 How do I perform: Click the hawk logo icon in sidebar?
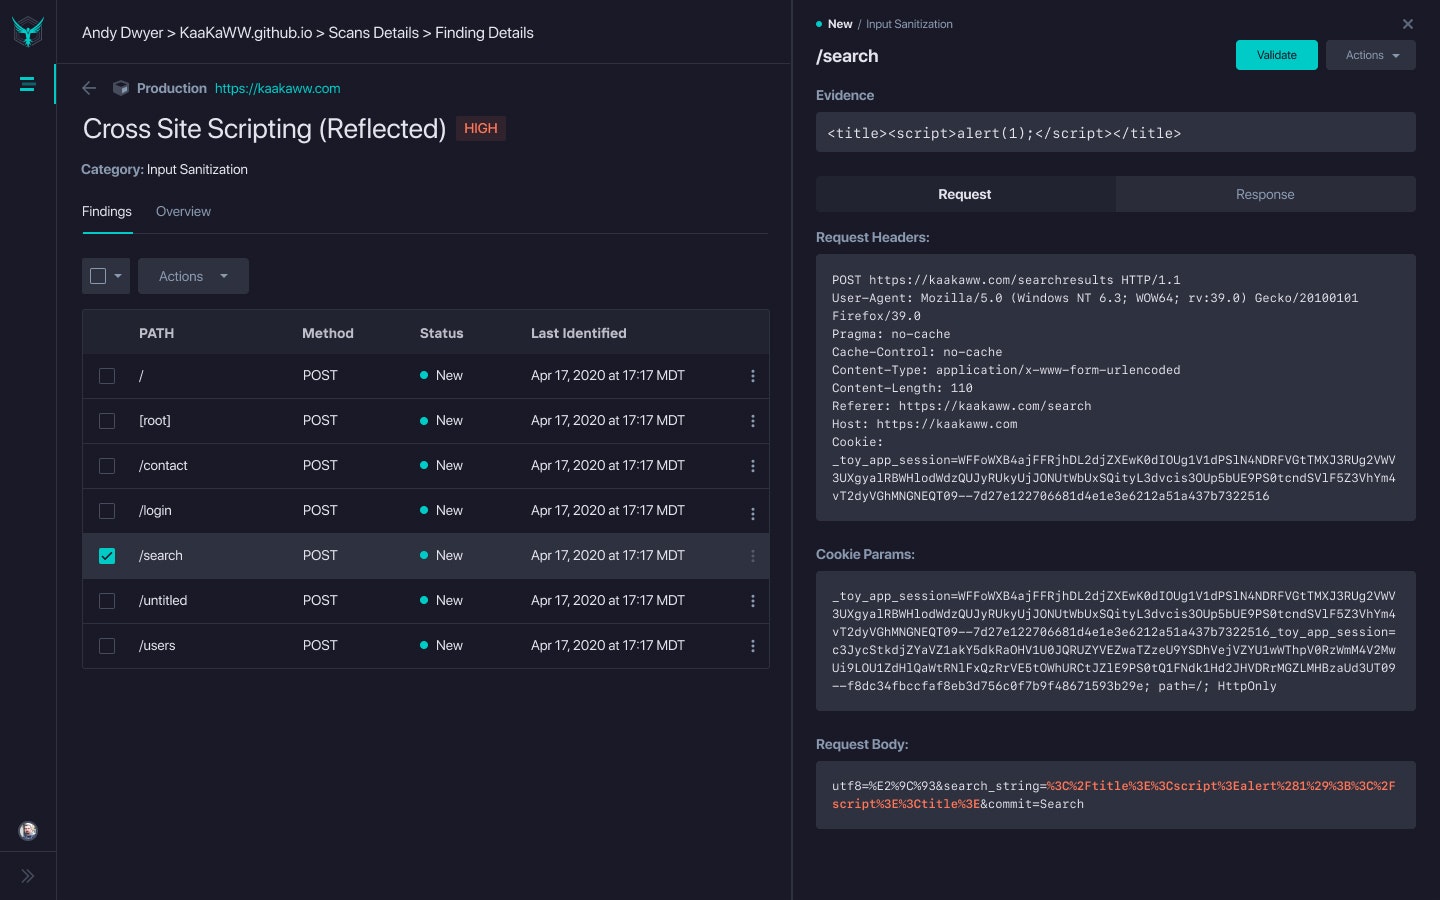click(28, 31)
